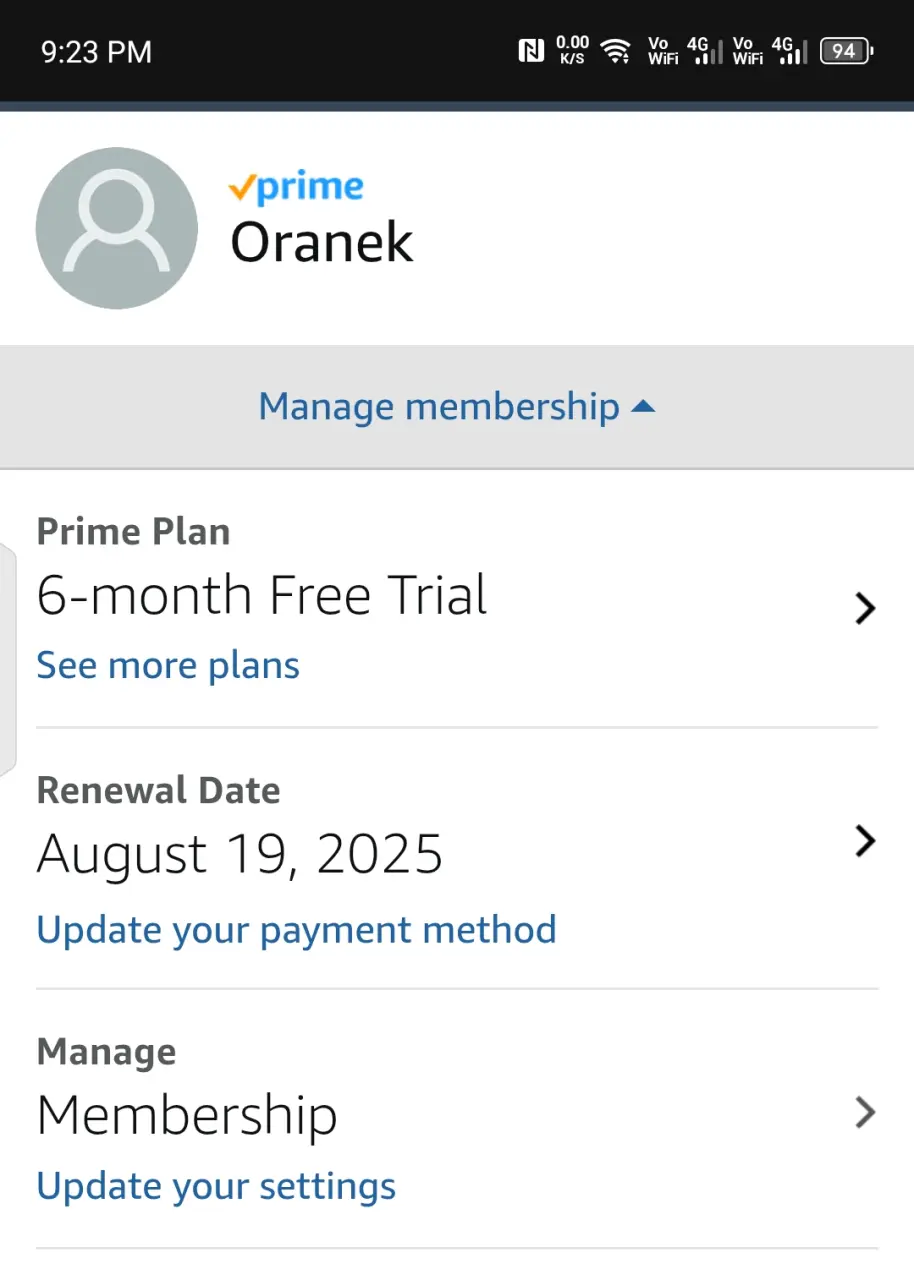Open Renewal Date details chevron
Screen dimensions: 914x1280
coord(865,841)
